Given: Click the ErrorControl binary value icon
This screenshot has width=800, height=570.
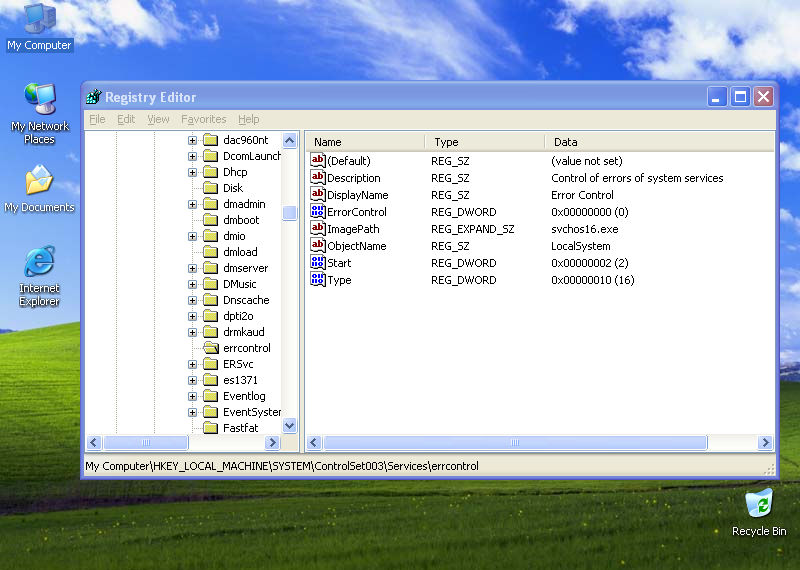Looking at the screenshot, I should click(x=318, y=212).
